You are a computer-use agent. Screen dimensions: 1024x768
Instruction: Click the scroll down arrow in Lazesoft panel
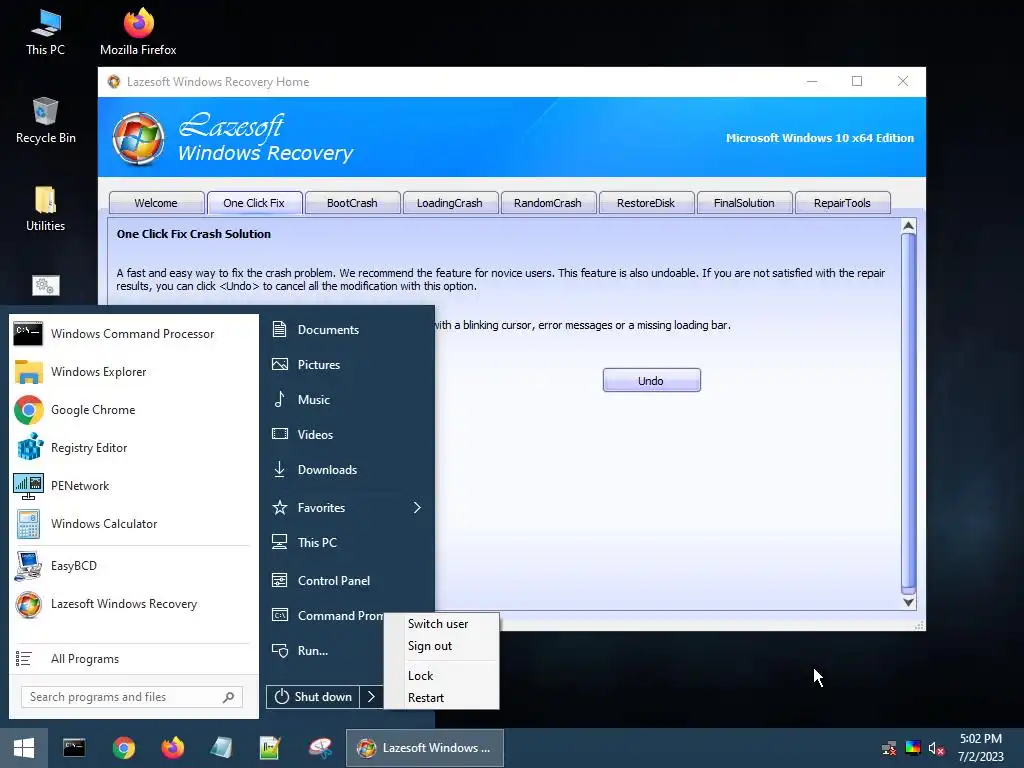908,602
